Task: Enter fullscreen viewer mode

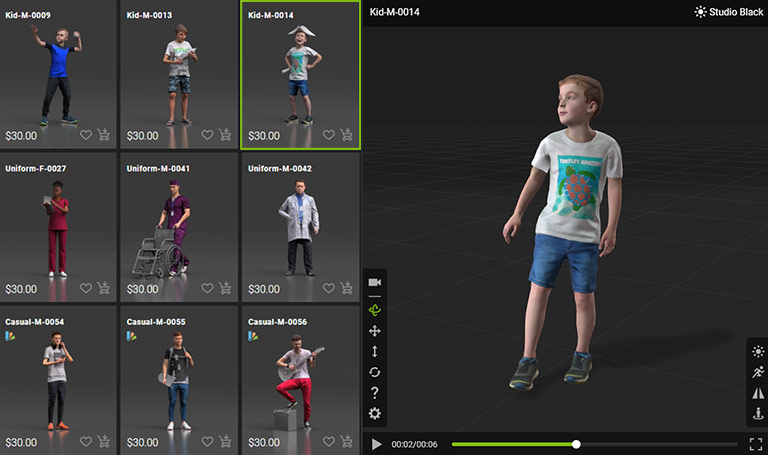Action: [756, 444]
